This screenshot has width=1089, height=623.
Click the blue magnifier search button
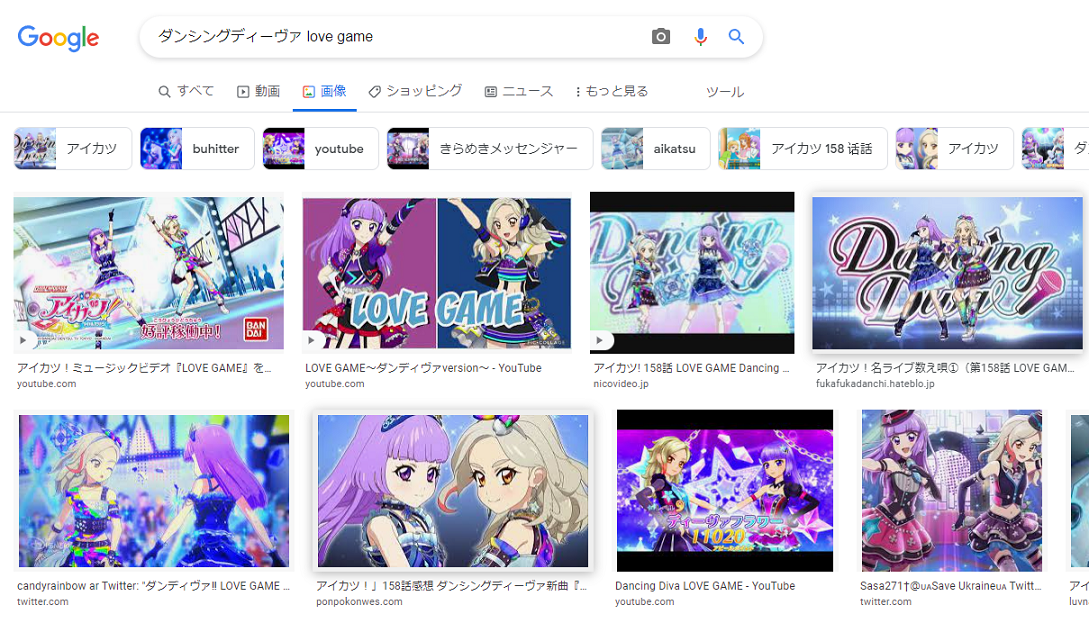point(736,37)
